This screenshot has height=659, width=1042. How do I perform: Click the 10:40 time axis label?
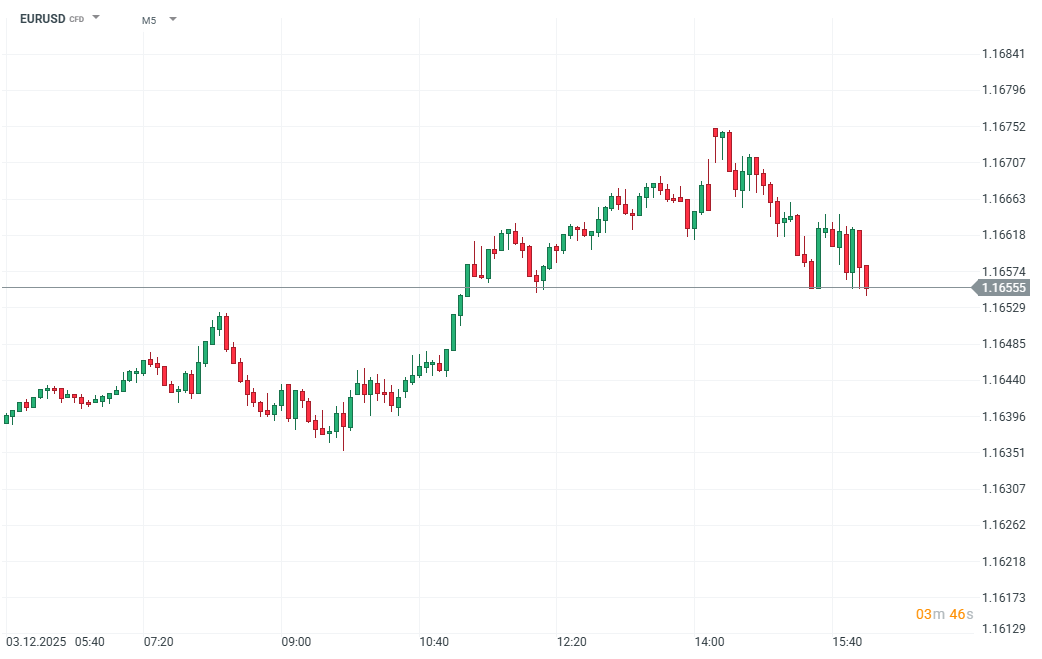coord(434,641)
